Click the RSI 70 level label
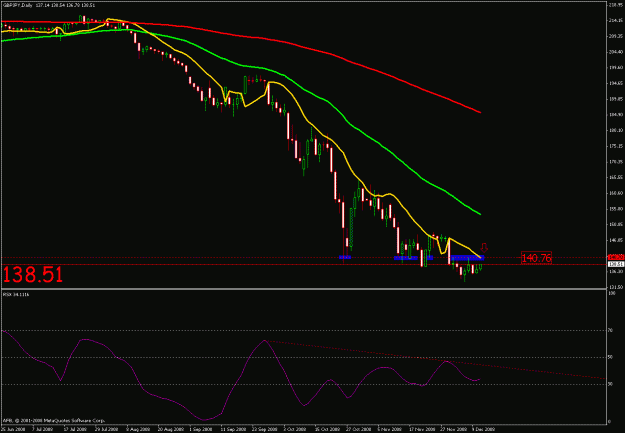The image size is (625, 433). point(610,331)
